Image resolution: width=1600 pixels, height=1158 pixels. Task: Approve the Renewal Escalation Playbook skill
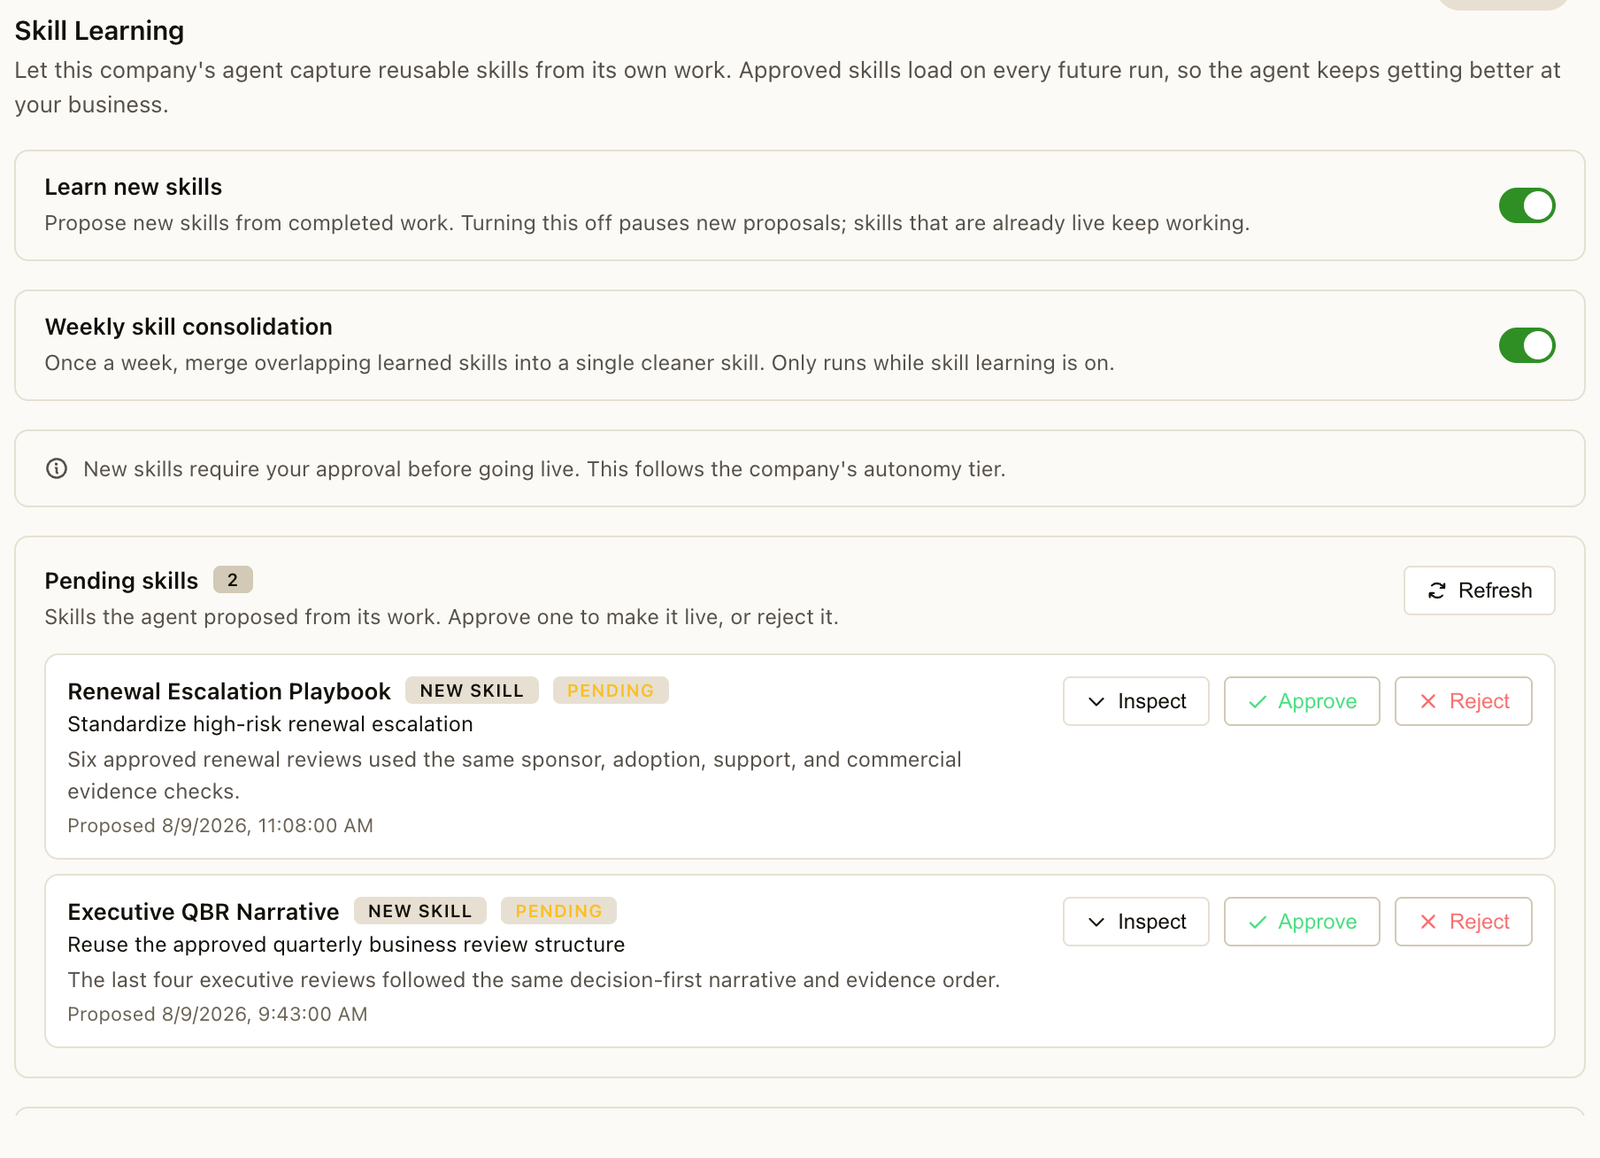tap(1302, 701)
